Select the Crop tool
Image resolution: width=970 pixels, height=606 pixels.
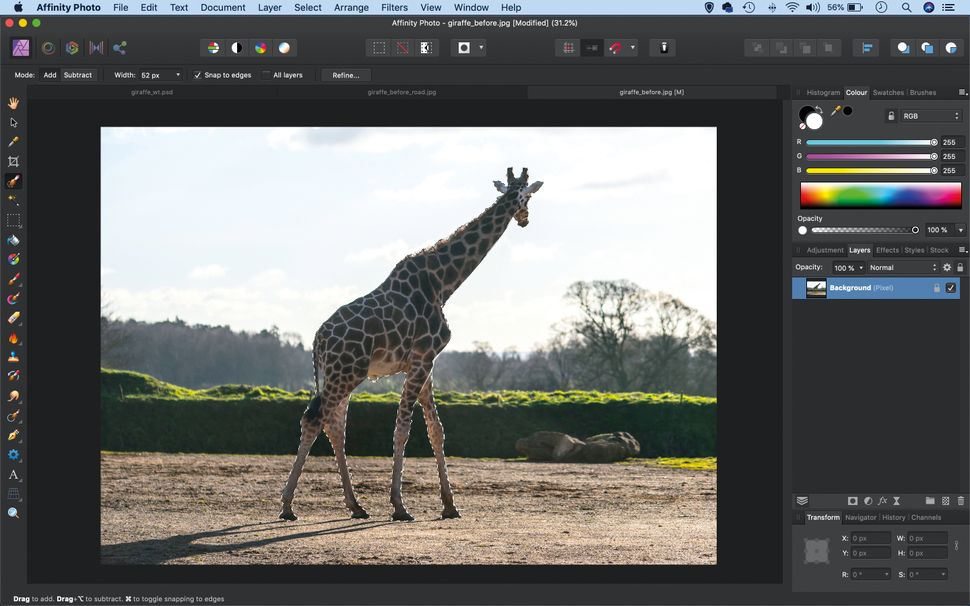(x=13, y=161)
